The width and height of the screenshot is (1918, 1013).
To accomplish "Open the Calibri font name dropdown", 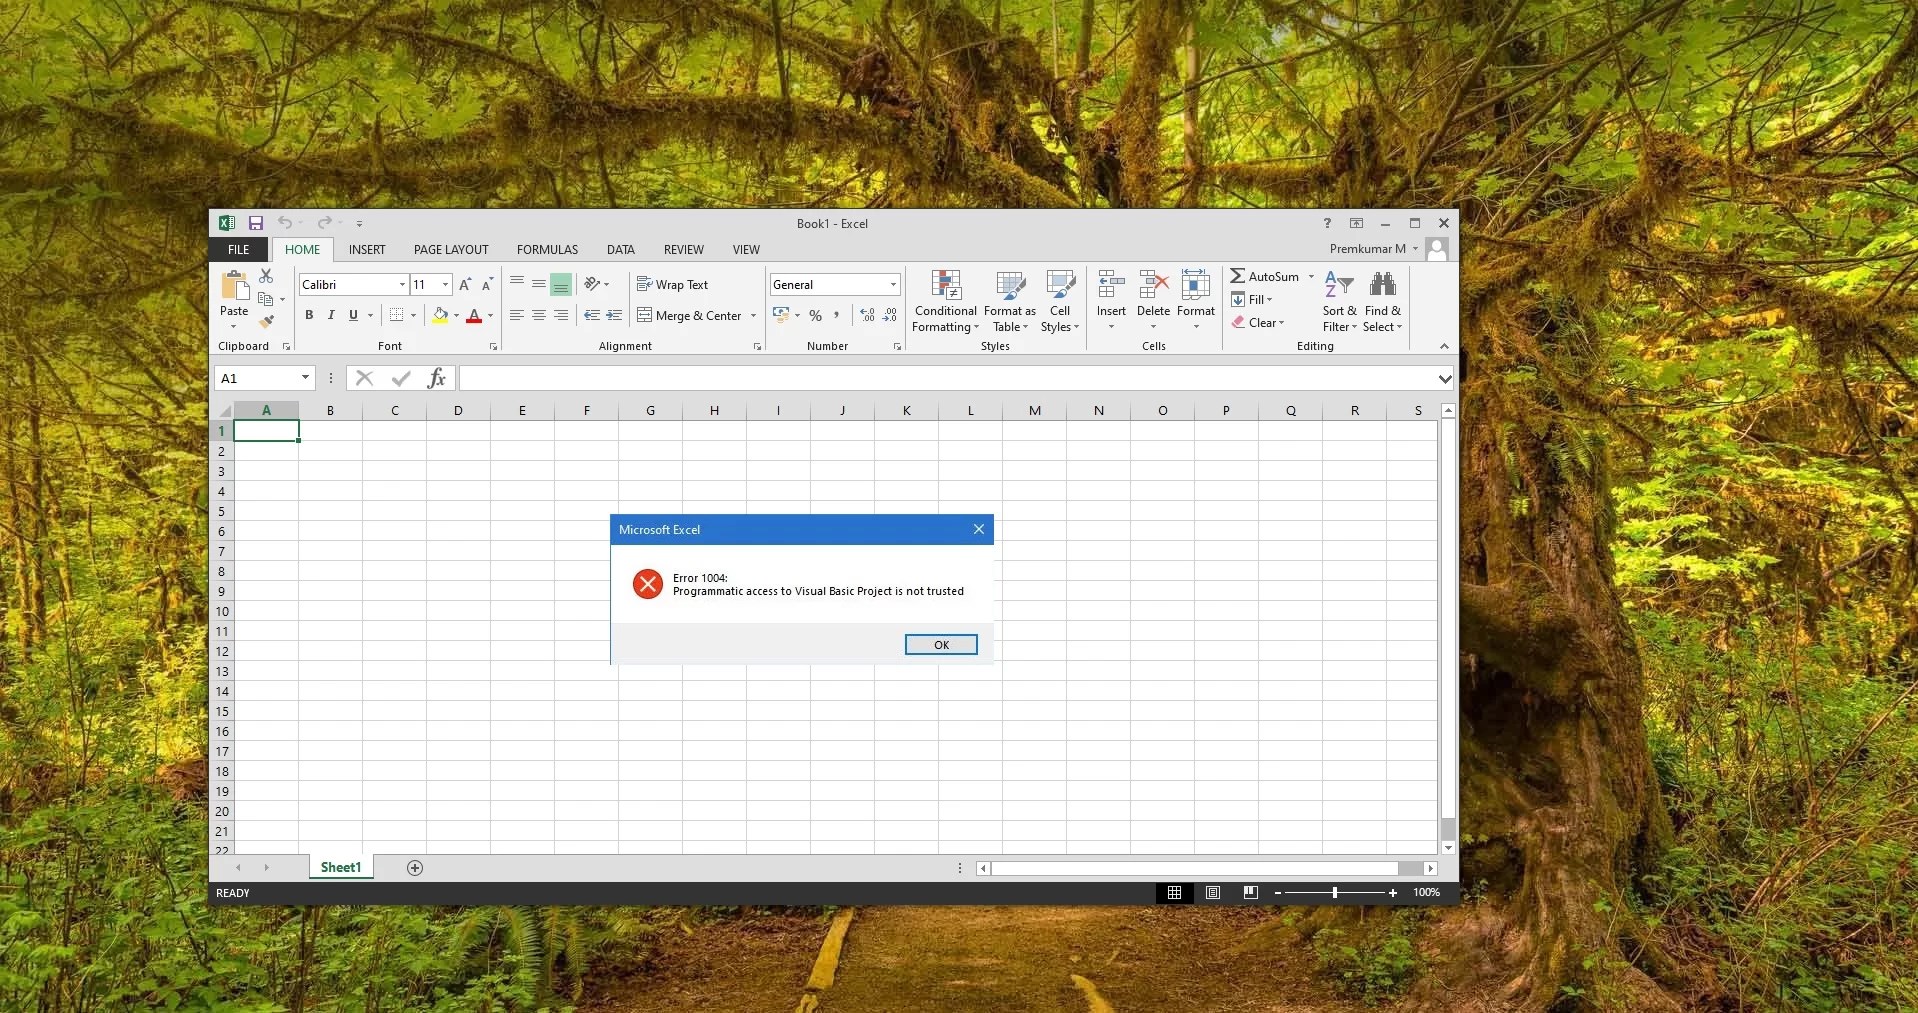I will pos(402,285).
